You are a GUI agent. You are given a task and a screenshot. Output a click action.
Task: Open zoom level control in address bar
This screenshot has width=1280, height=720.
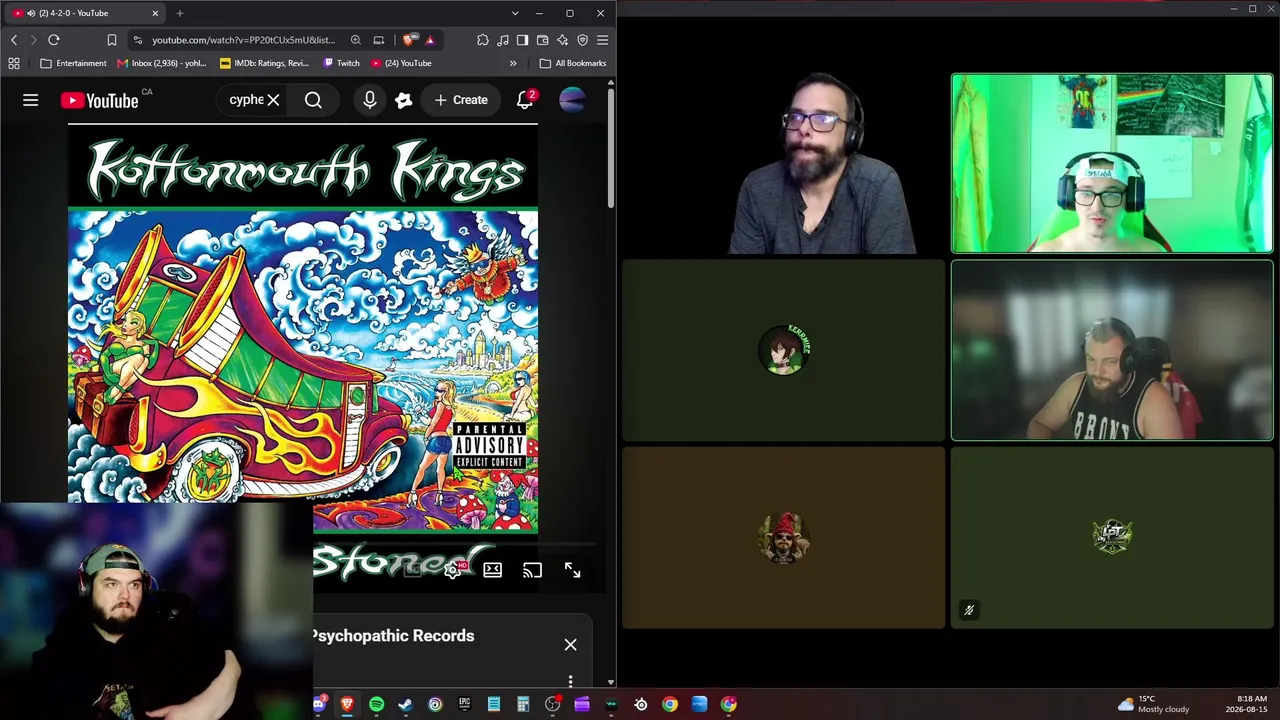coord(356,40)
